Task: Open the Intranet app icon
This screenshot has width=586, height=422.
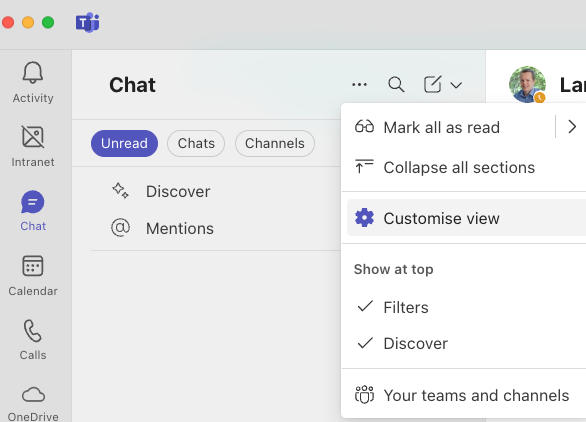Action: (33, 136)
